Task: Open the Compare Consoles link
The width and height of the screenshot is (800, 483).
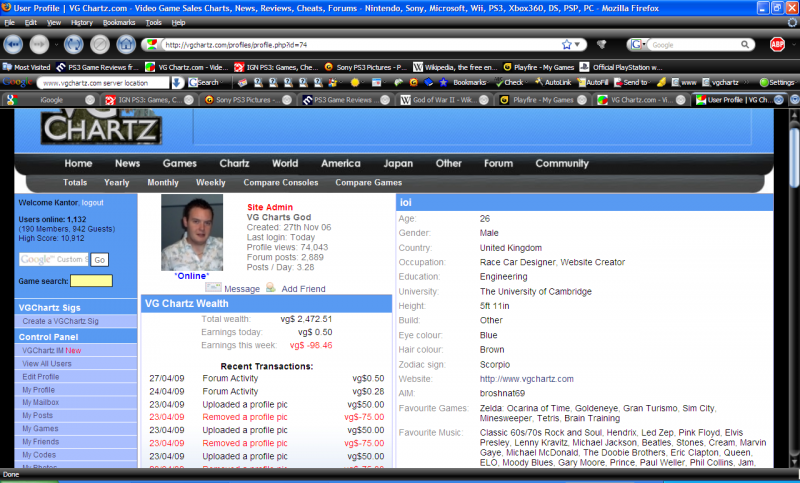Action: [281, 183]
